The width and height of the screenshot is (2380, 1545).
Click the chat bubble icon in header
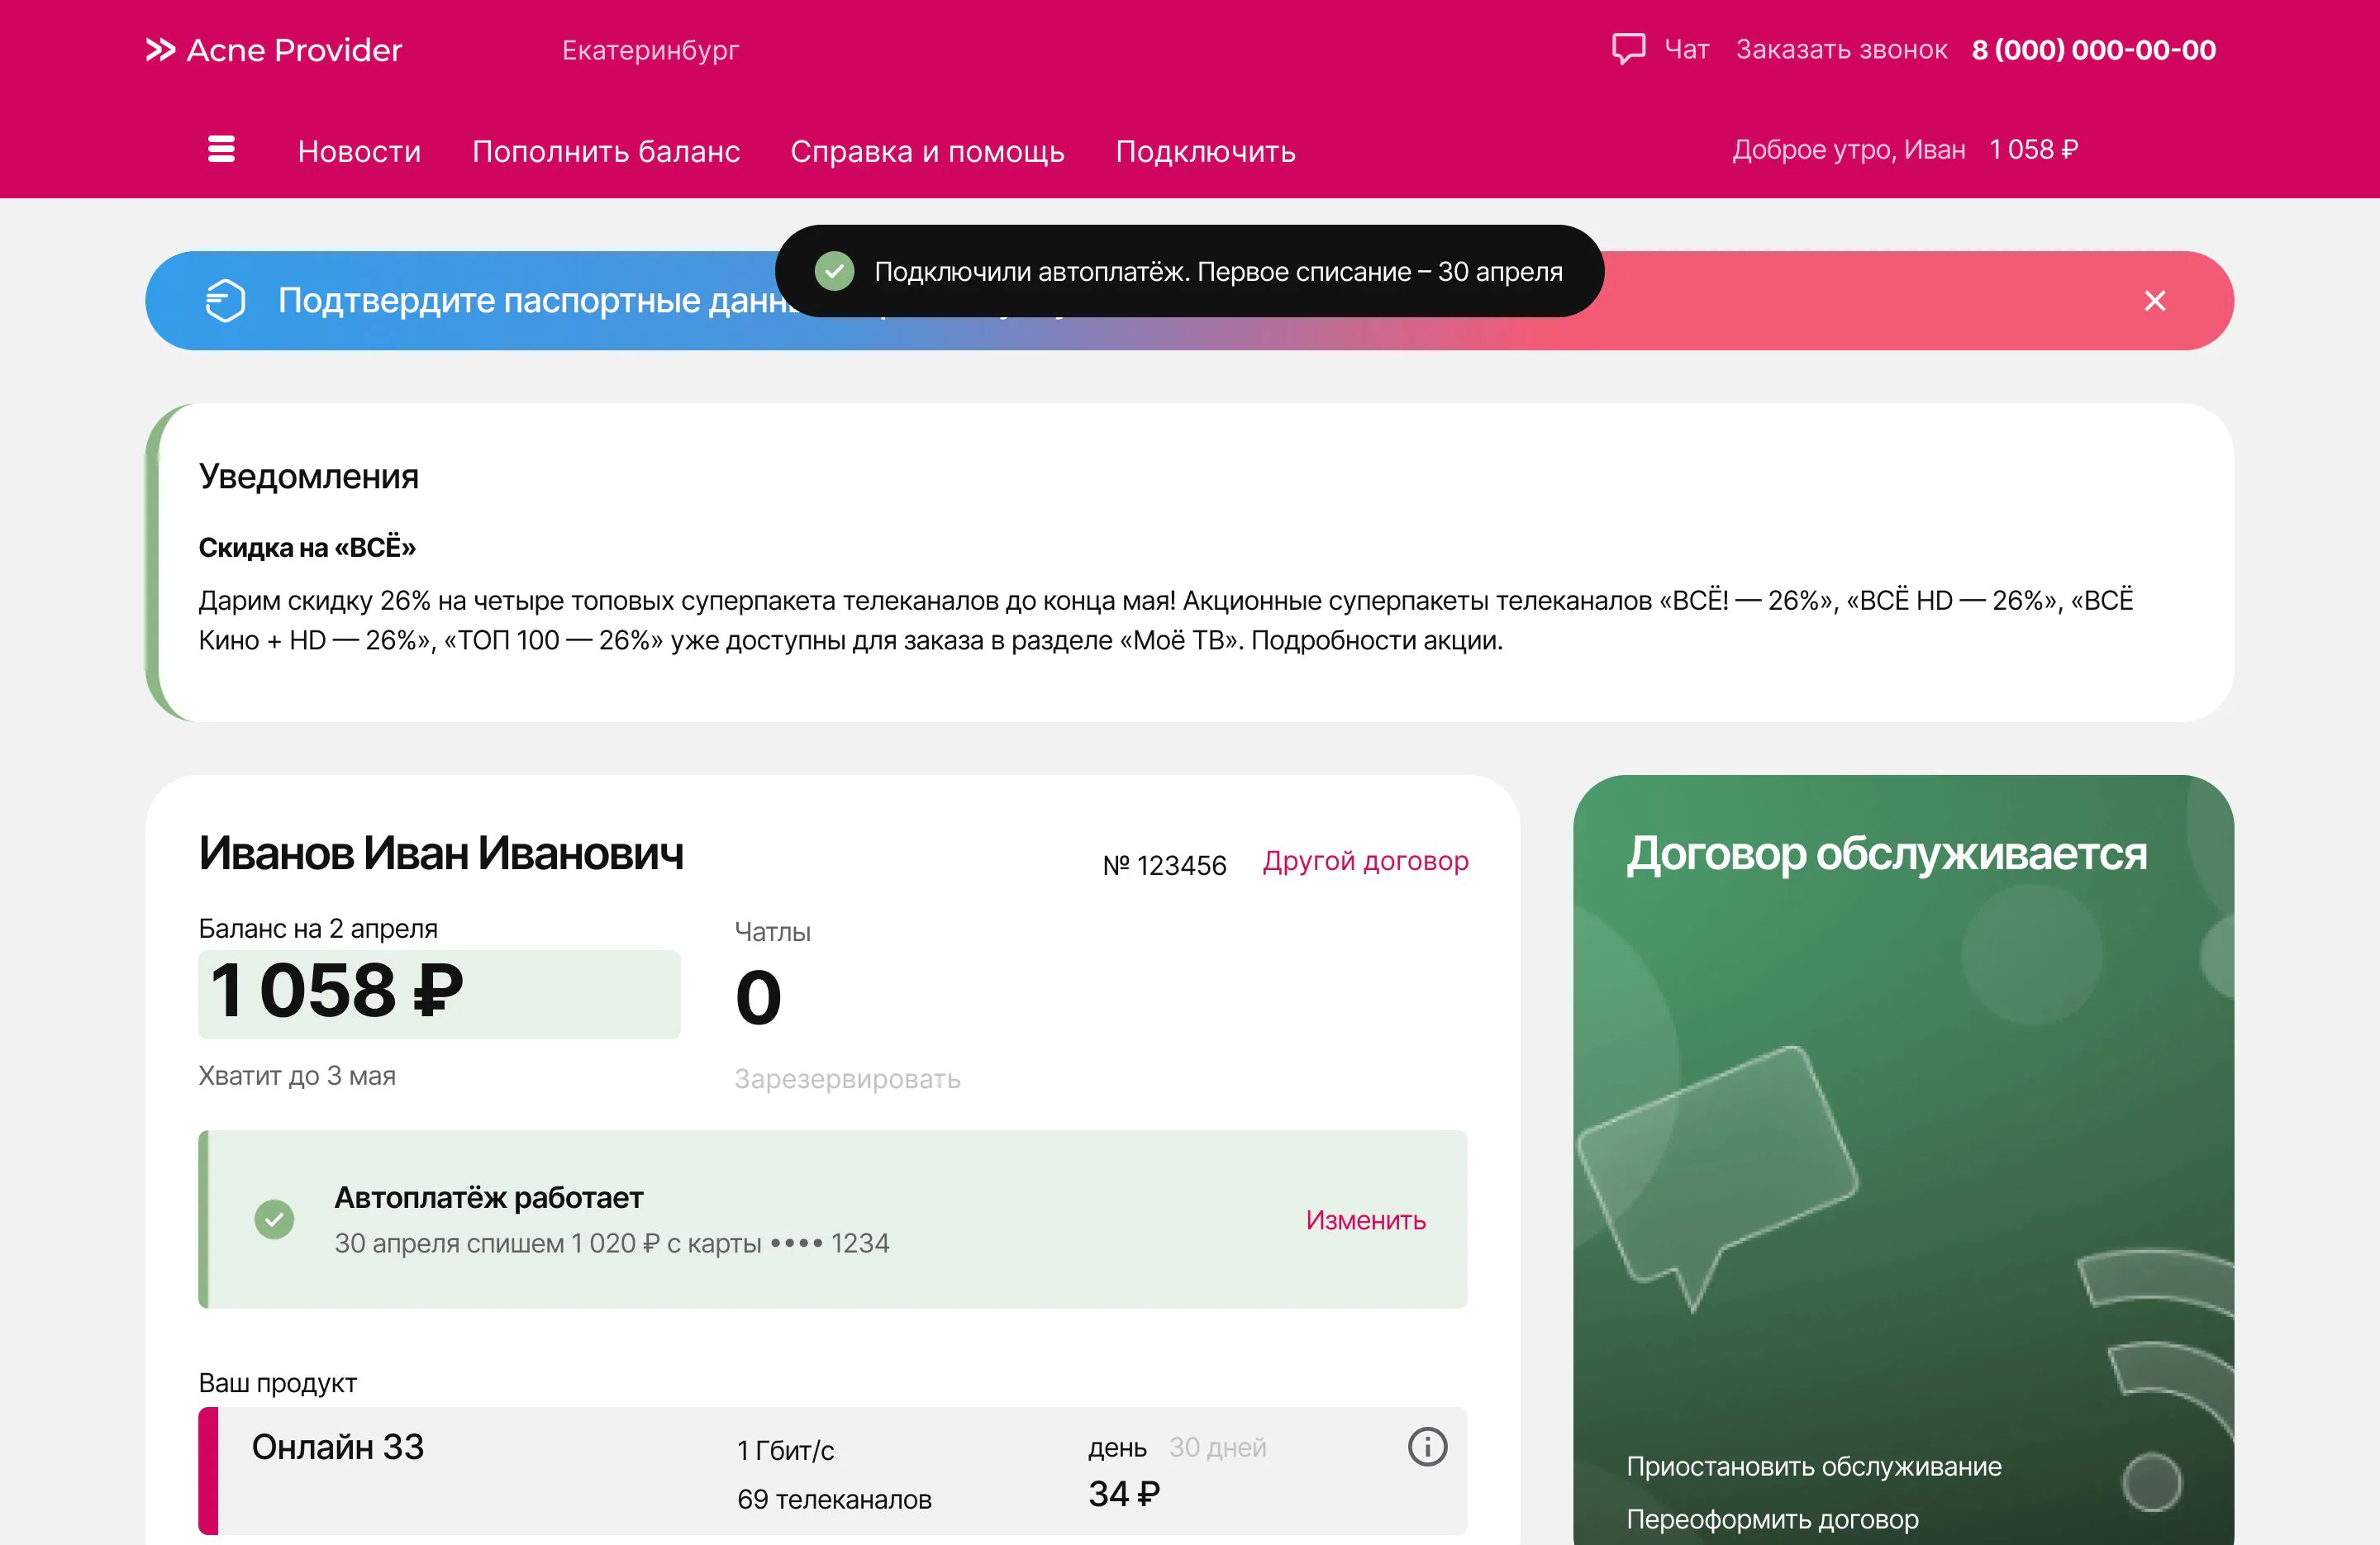pos(1628,49)
